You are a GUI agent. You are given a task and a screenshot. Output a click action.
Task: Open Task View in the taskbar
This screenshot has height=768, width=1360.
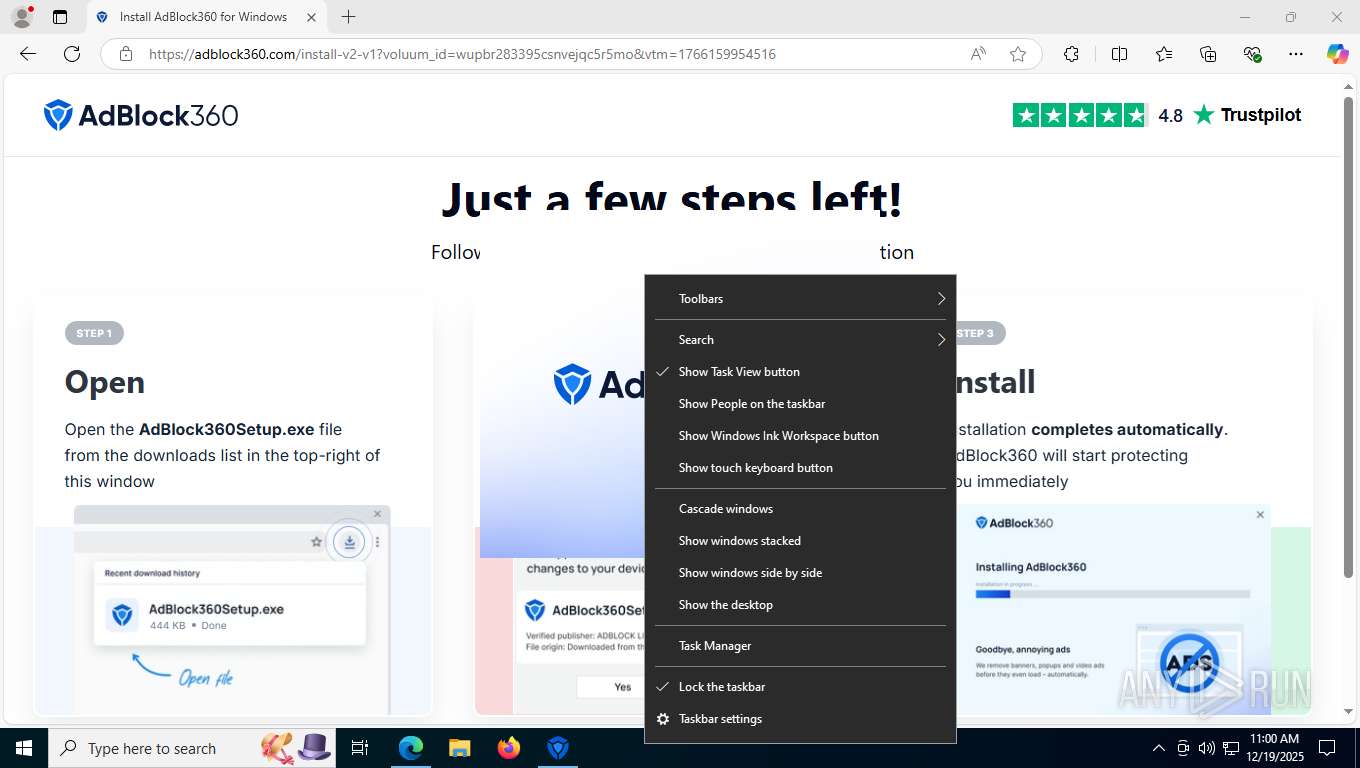coord(360,748)
